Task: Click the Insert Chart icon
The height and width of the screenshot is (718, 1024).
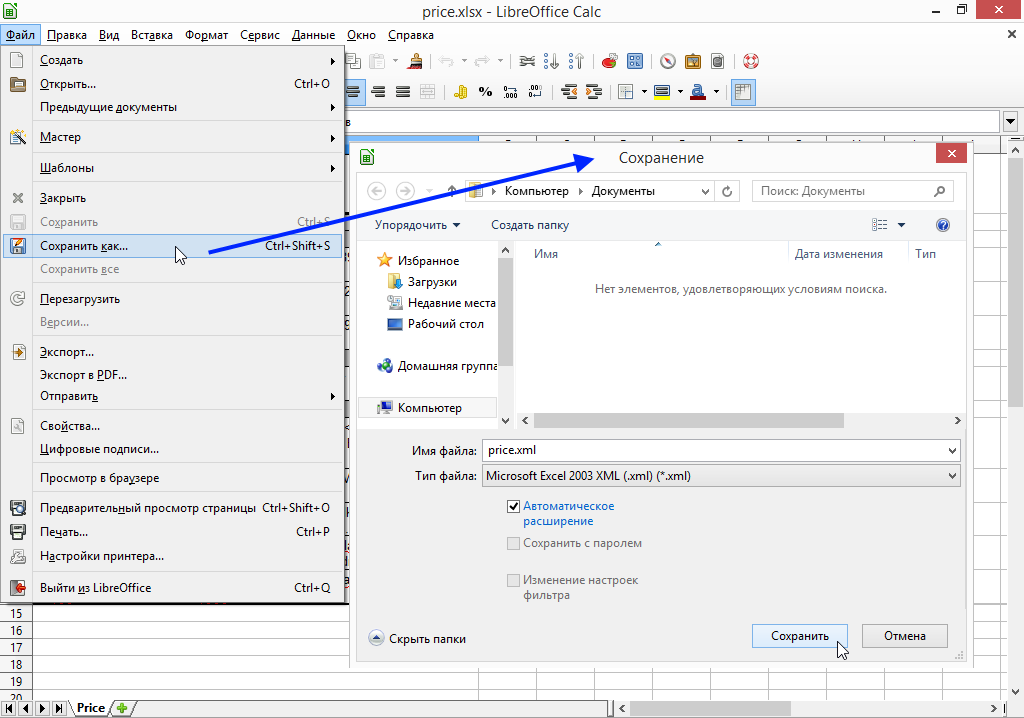Action: coord(609,61)
